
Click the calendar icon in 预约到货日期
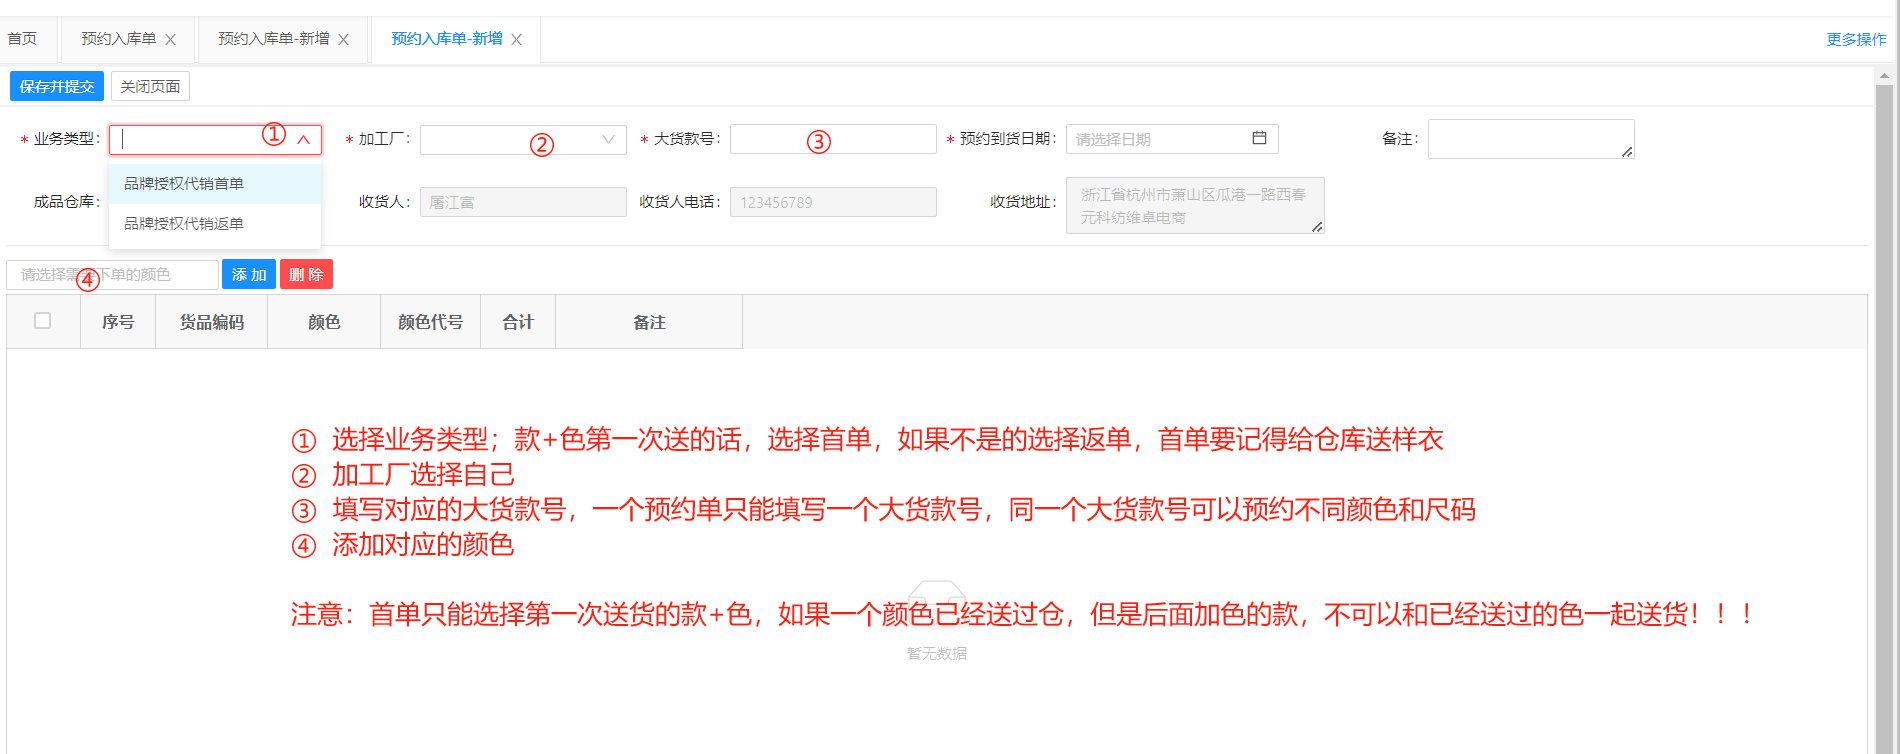tap(1259, 138)
